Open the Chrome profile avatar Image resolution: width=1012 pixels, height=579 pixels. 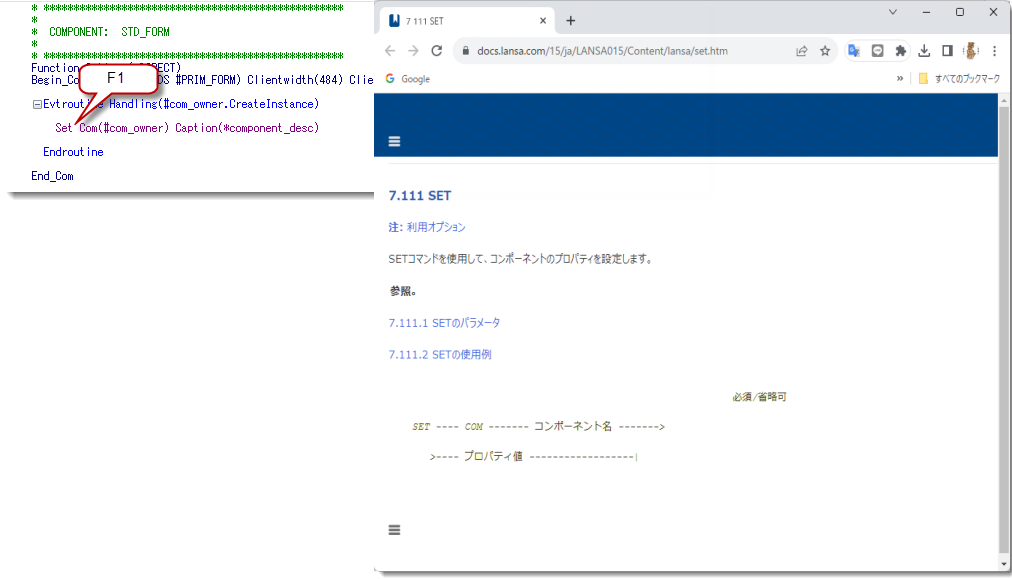coord(971,51)
